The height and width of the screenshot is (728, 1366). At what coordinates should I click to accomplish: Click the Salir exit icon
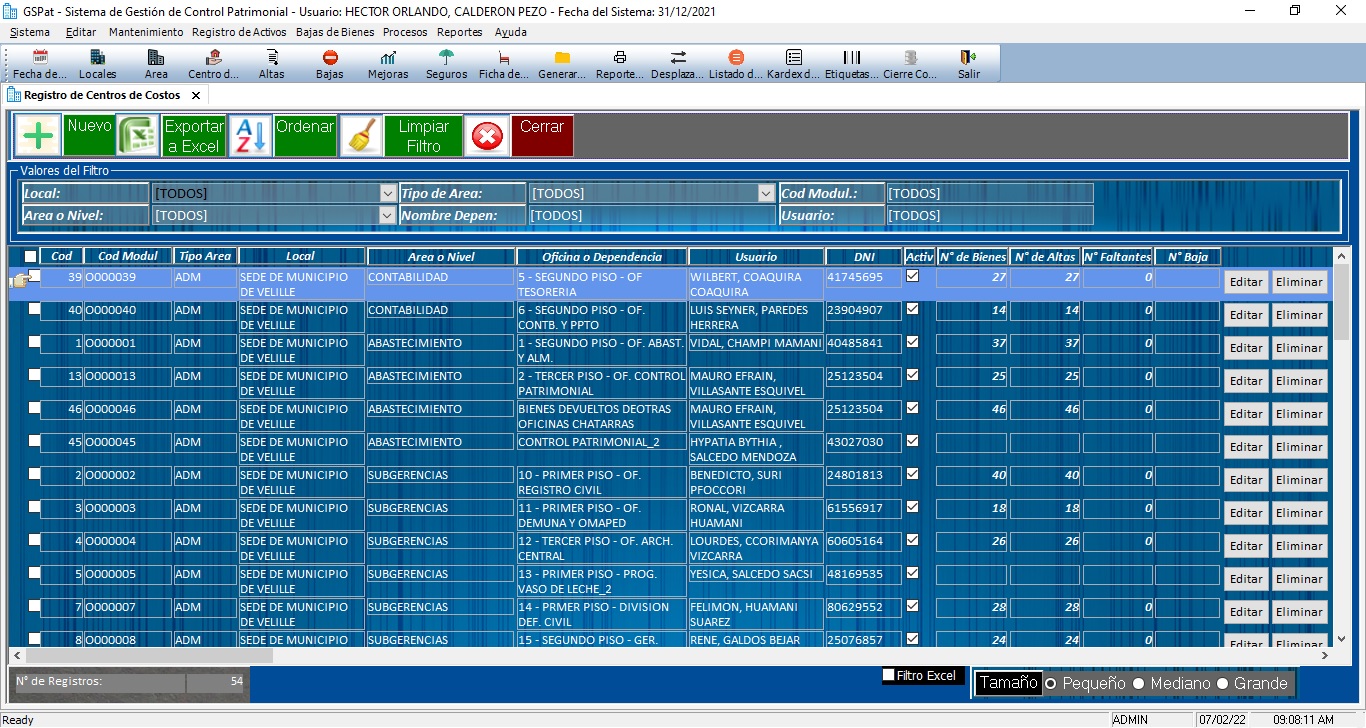(968, 64)
